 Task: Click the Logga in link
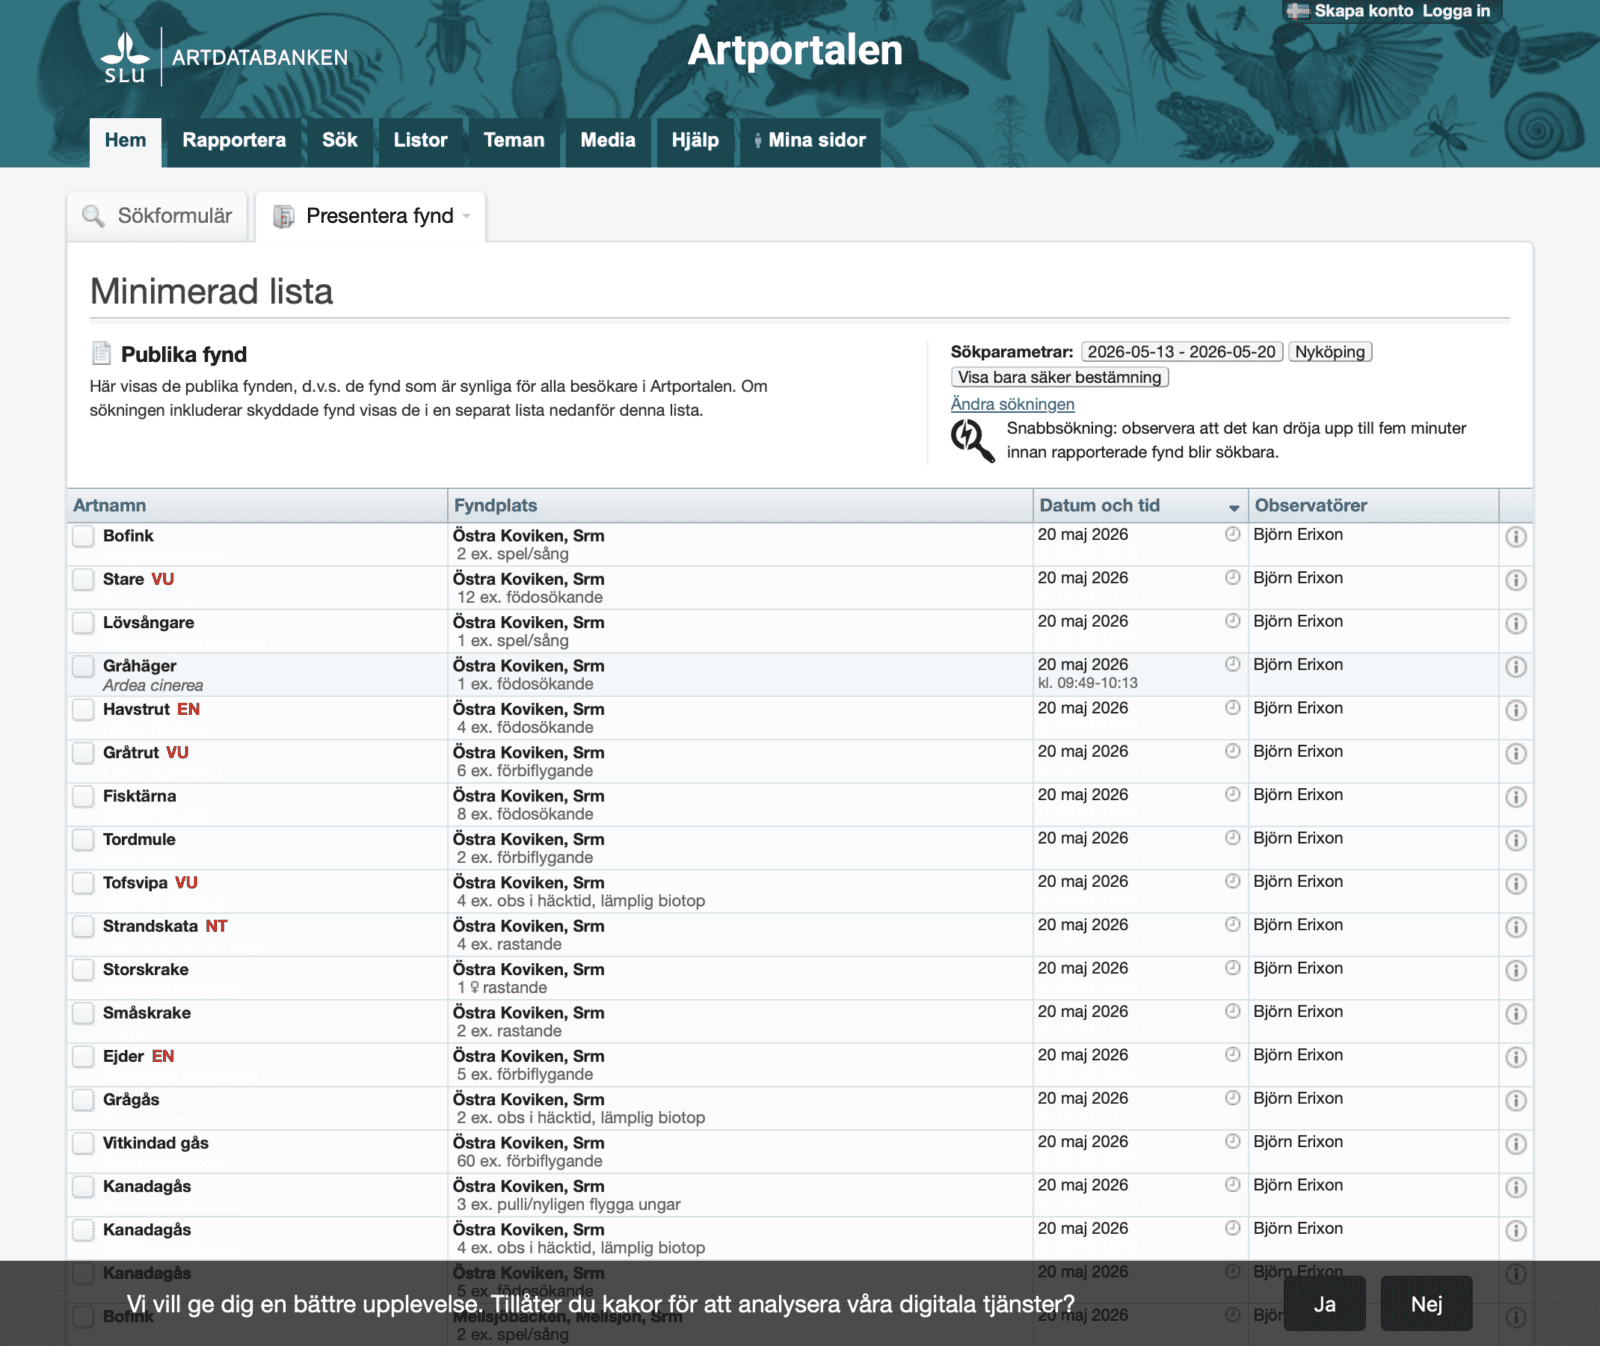point(1456,11)
